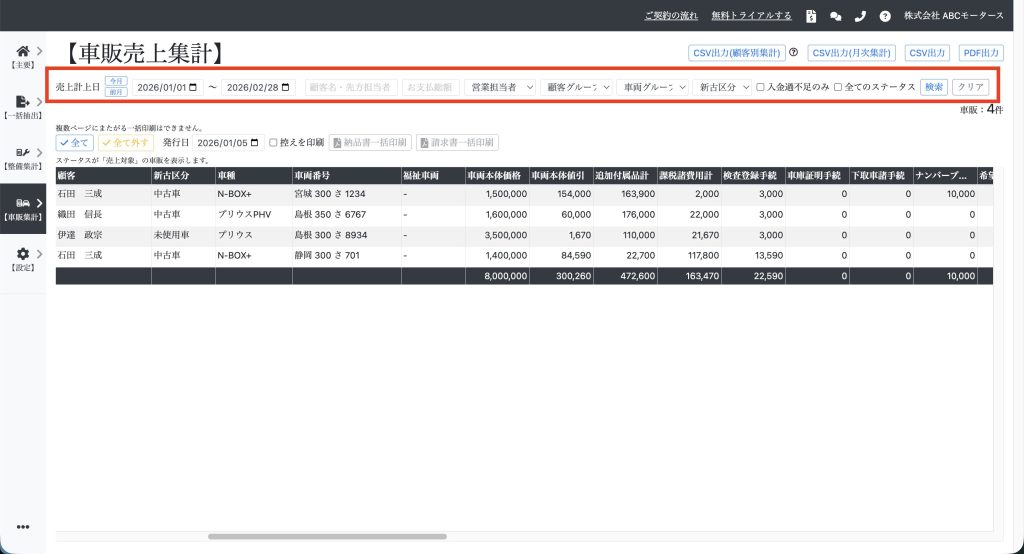Toggle the 控えを印刷 checkbox

pos(274,143)
